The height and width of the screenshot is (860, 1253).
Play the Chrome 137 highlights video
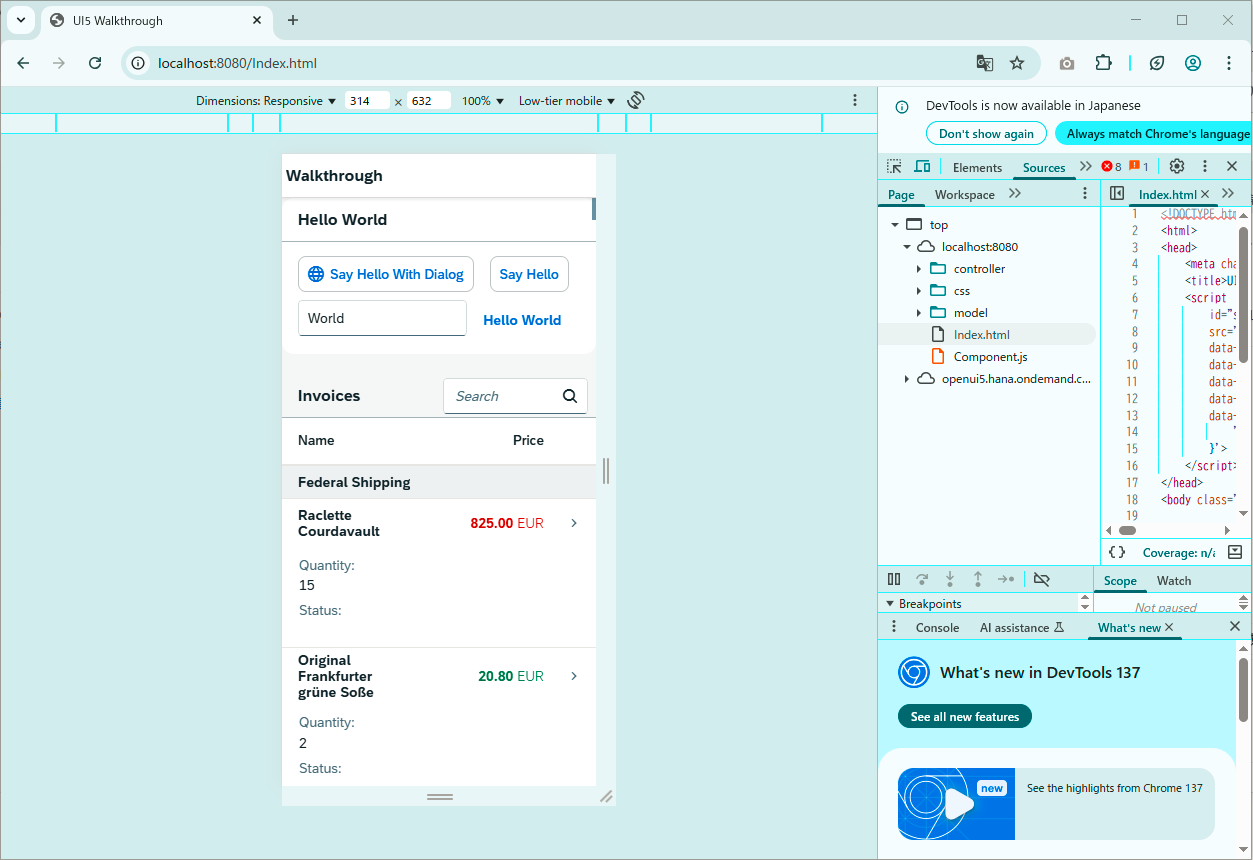pyautogui.click(x=957, y=804)
